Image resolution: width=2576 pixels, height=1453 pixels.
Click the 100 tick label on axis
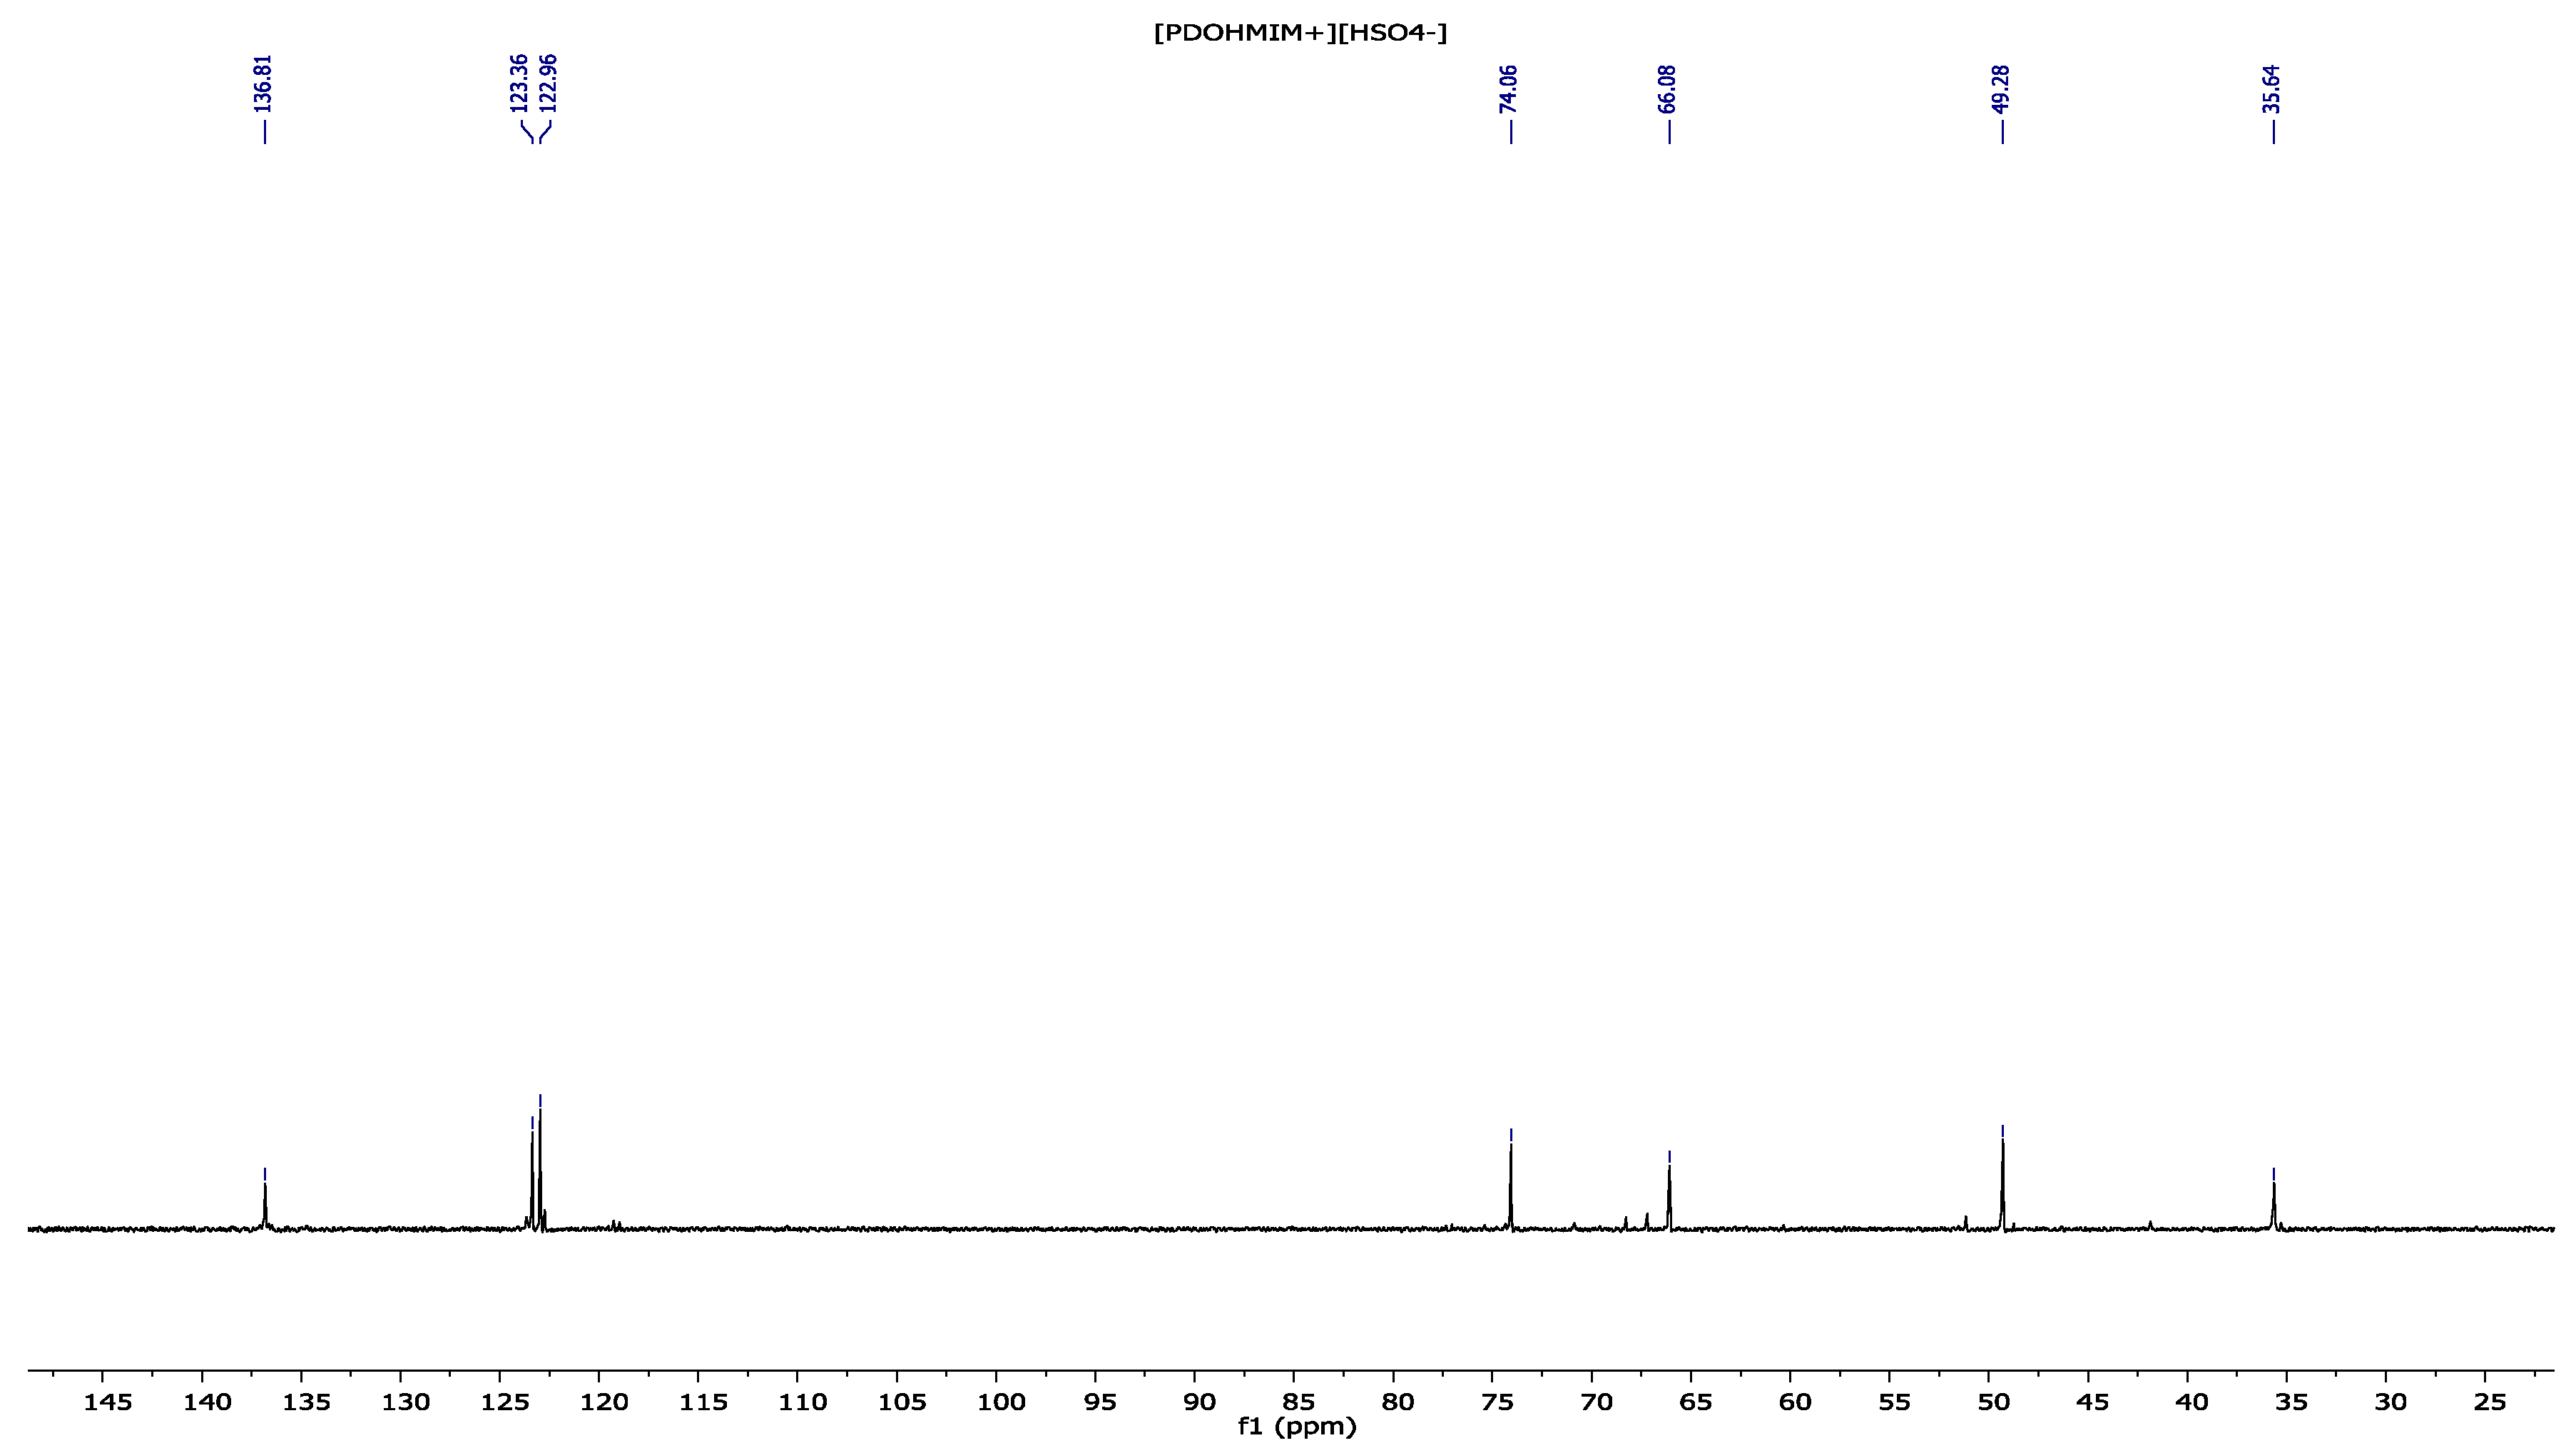pos(1001,1402)
